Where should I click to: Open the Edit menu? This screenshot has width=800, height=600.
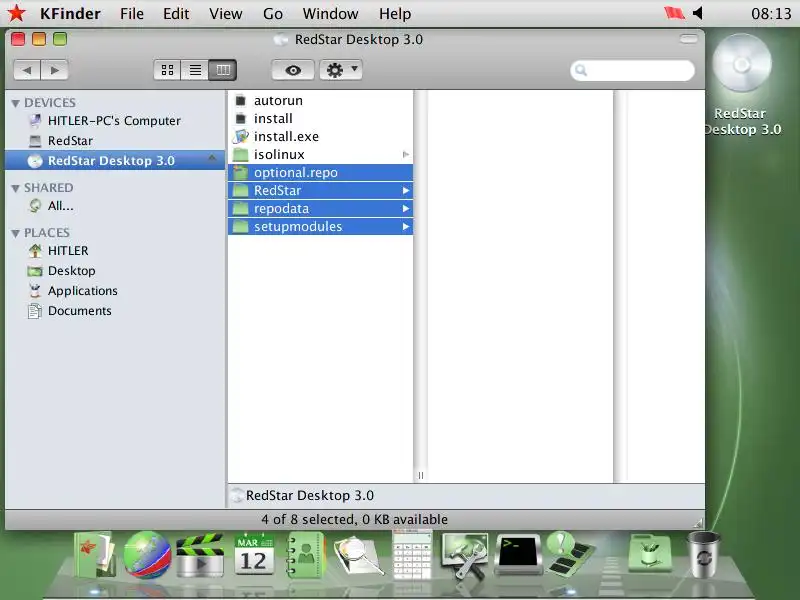coord(176,14)
